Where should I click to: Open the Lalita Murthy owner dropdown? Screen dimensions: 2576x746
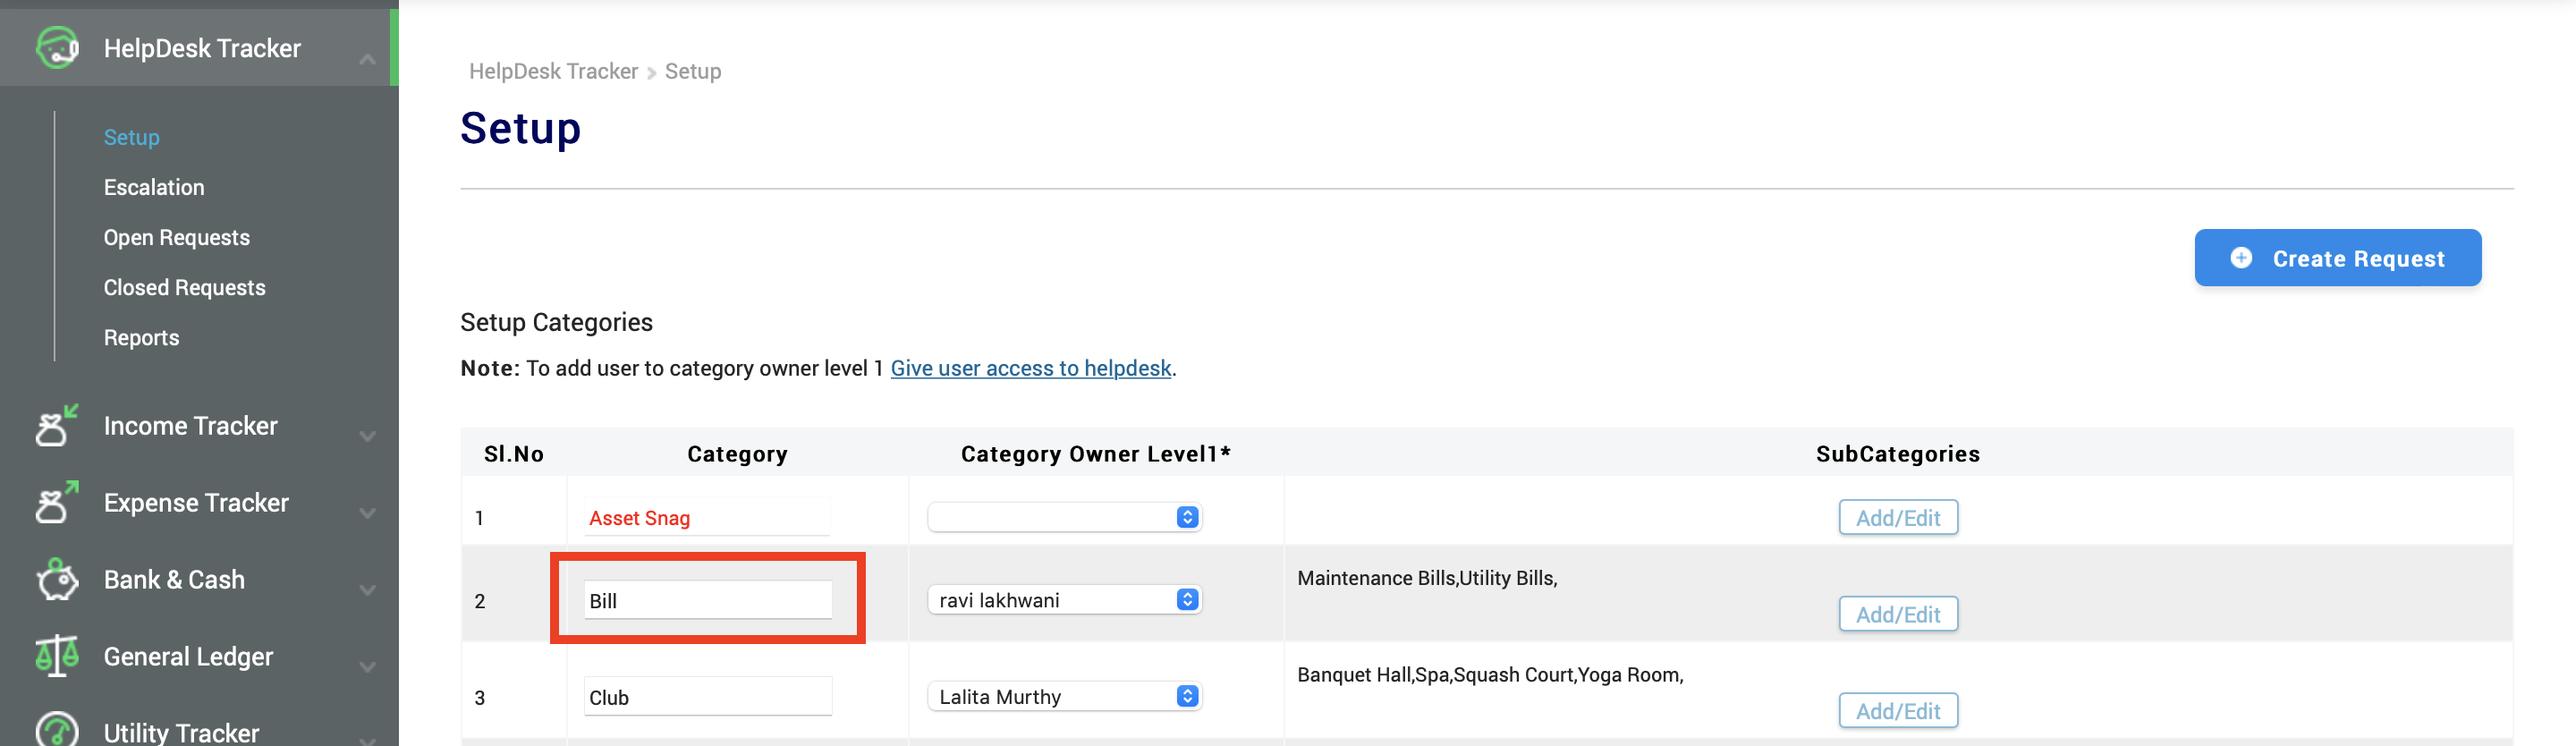tap(1064, 696)
